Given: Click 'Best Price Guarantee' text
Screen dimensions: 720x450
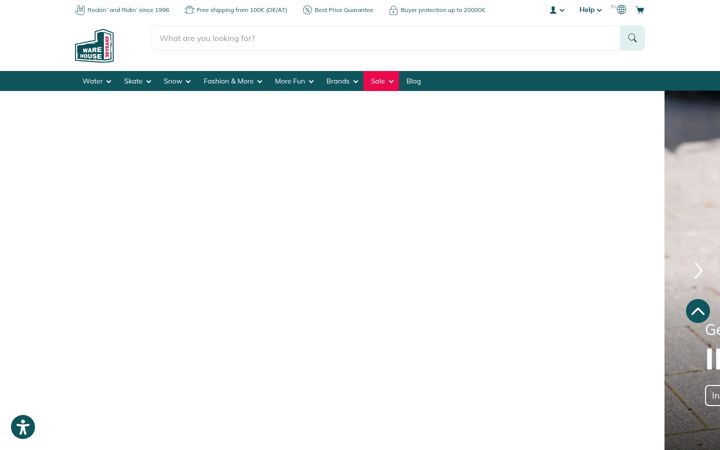Looking at the screenshot, I should click(x=343, y=10).
